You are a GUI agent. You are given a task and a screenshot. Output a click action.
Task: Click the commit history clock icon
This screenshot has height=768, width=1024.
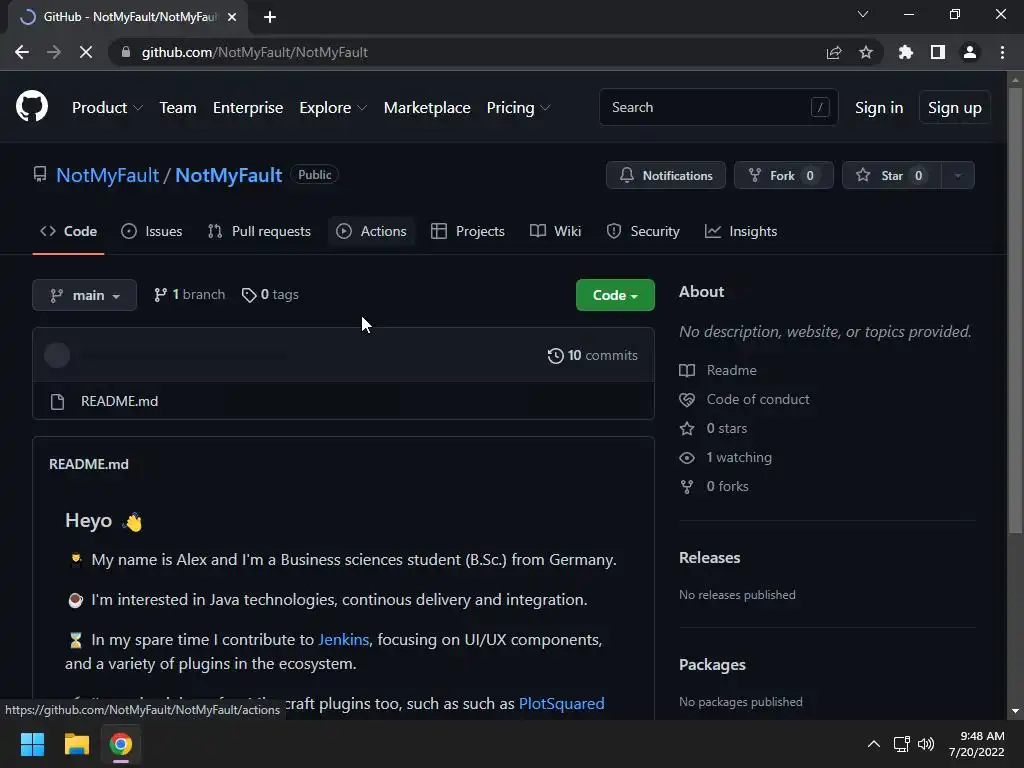pyautogui.click(x=556, y=355)
